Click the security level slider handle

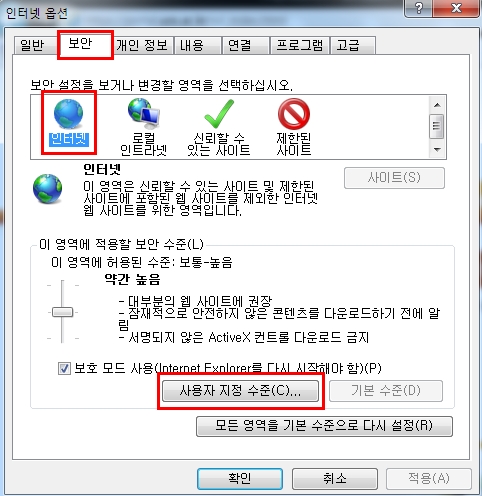point(62,312)
